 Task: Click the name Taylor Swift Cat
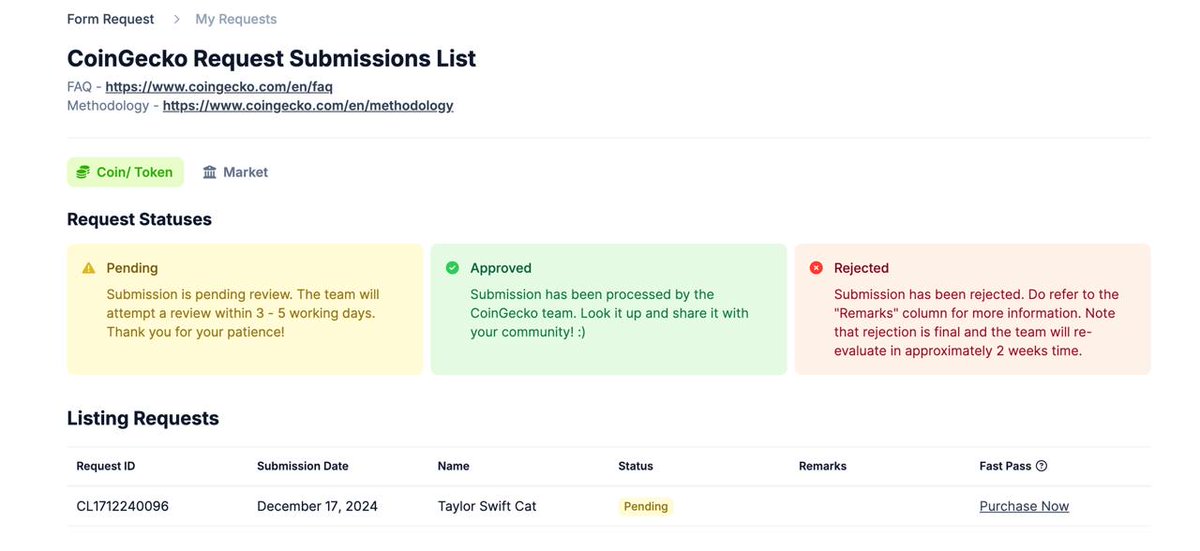click(x=487, y=506)
